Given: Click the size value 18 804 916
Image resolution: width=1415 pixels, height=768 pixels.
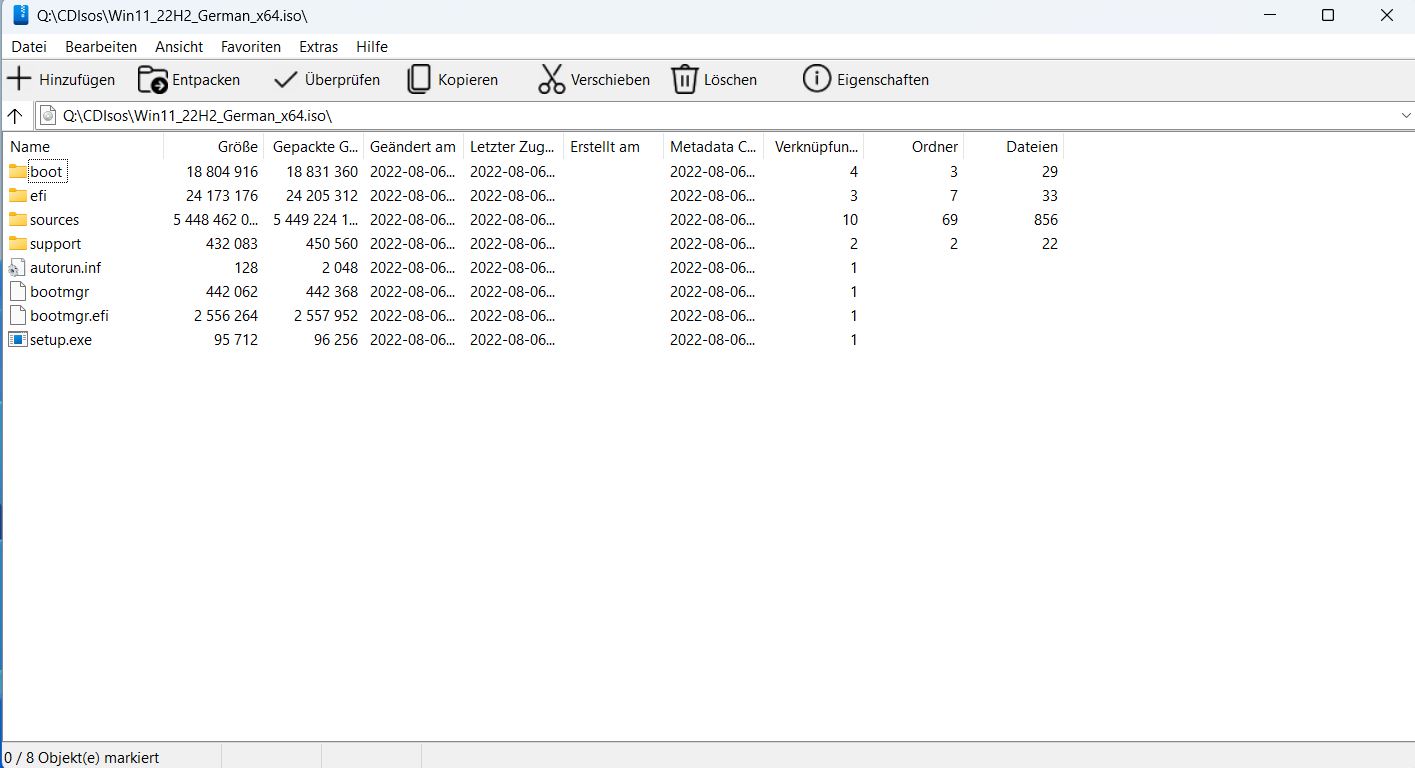Looking at the screenshot, I should point(222,171).
